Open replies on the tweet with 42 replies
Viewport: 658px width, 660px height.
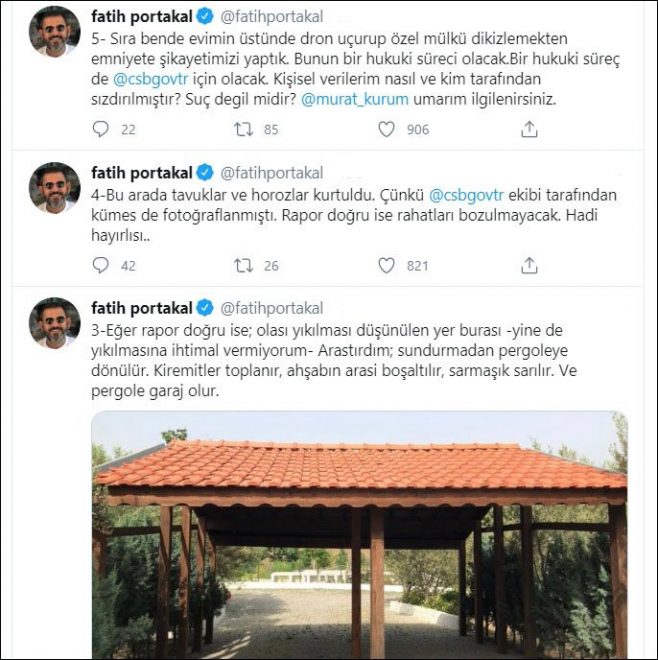[99, 265]
